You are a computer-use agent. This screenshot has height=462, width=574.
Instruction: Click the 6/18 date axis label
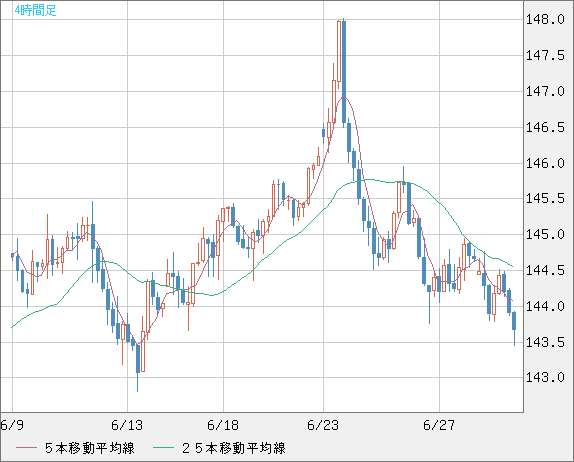click(x=223, y=425)
